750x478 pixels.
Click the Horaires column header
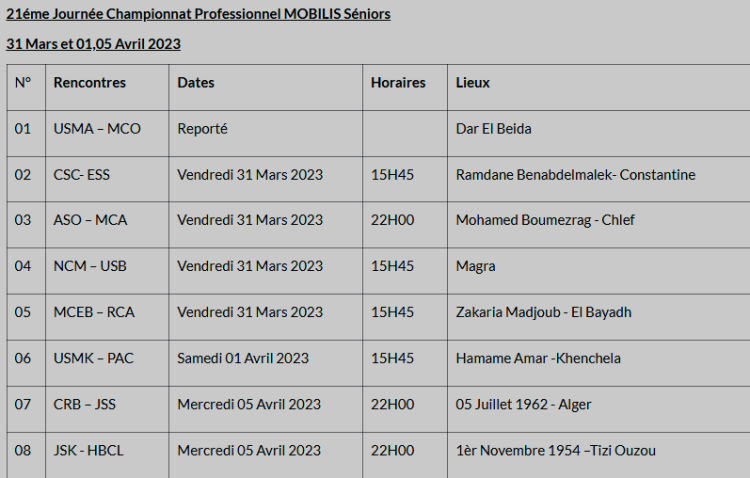click(x=398, y=83)
